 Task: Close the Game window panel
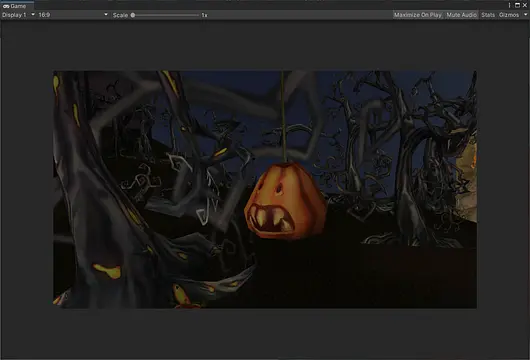click(x=525, y=5)
